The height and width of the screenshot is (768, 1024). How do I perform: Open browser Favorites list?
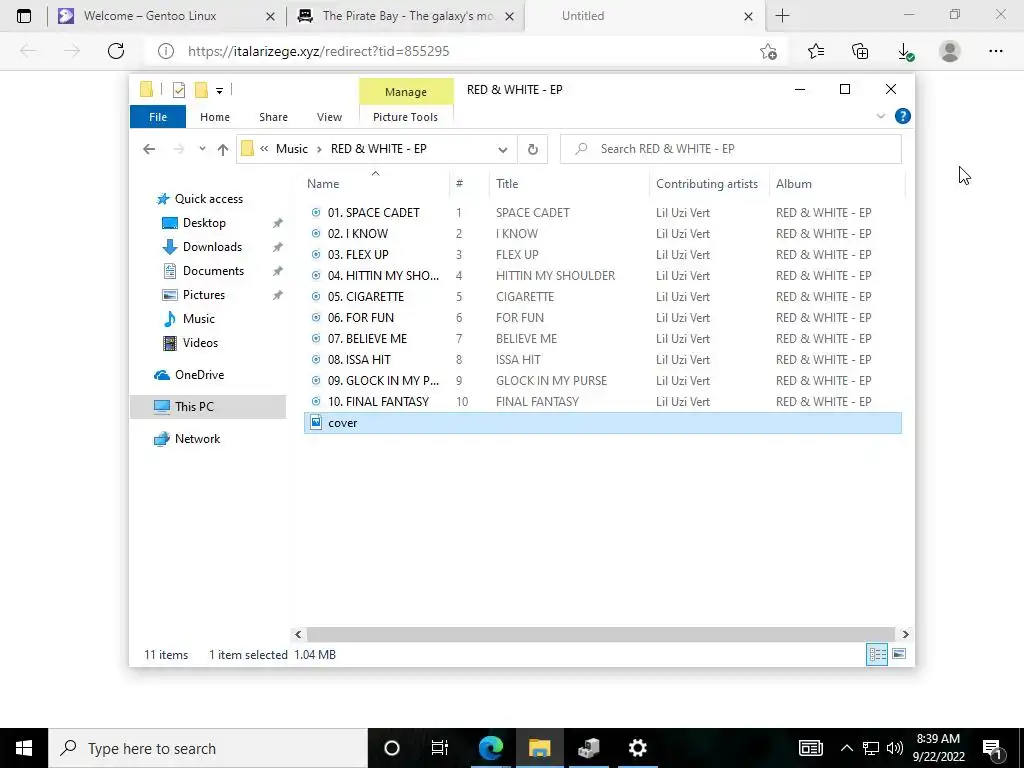point(816,51)
